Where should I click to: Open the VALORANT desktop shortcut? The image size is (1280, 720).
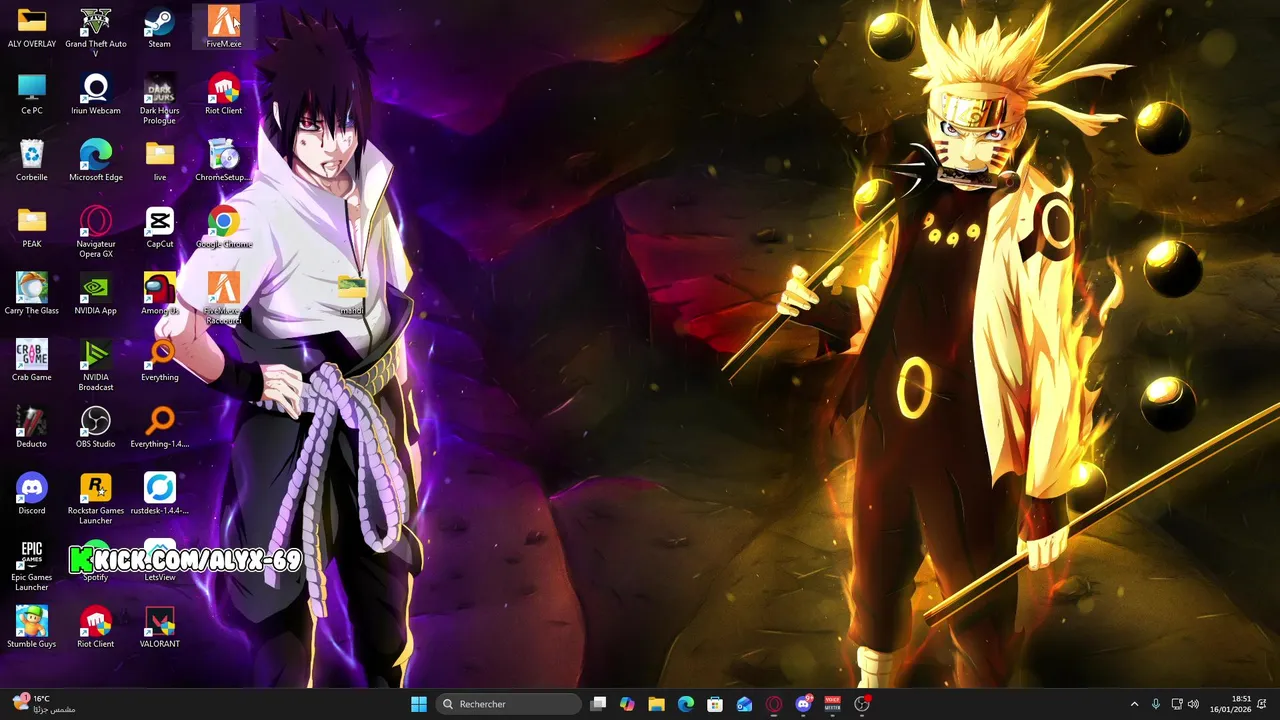159,627
